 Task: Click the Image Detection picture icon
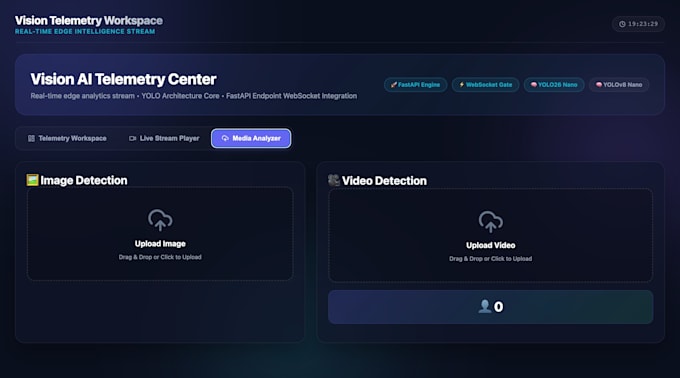point(33,180)
